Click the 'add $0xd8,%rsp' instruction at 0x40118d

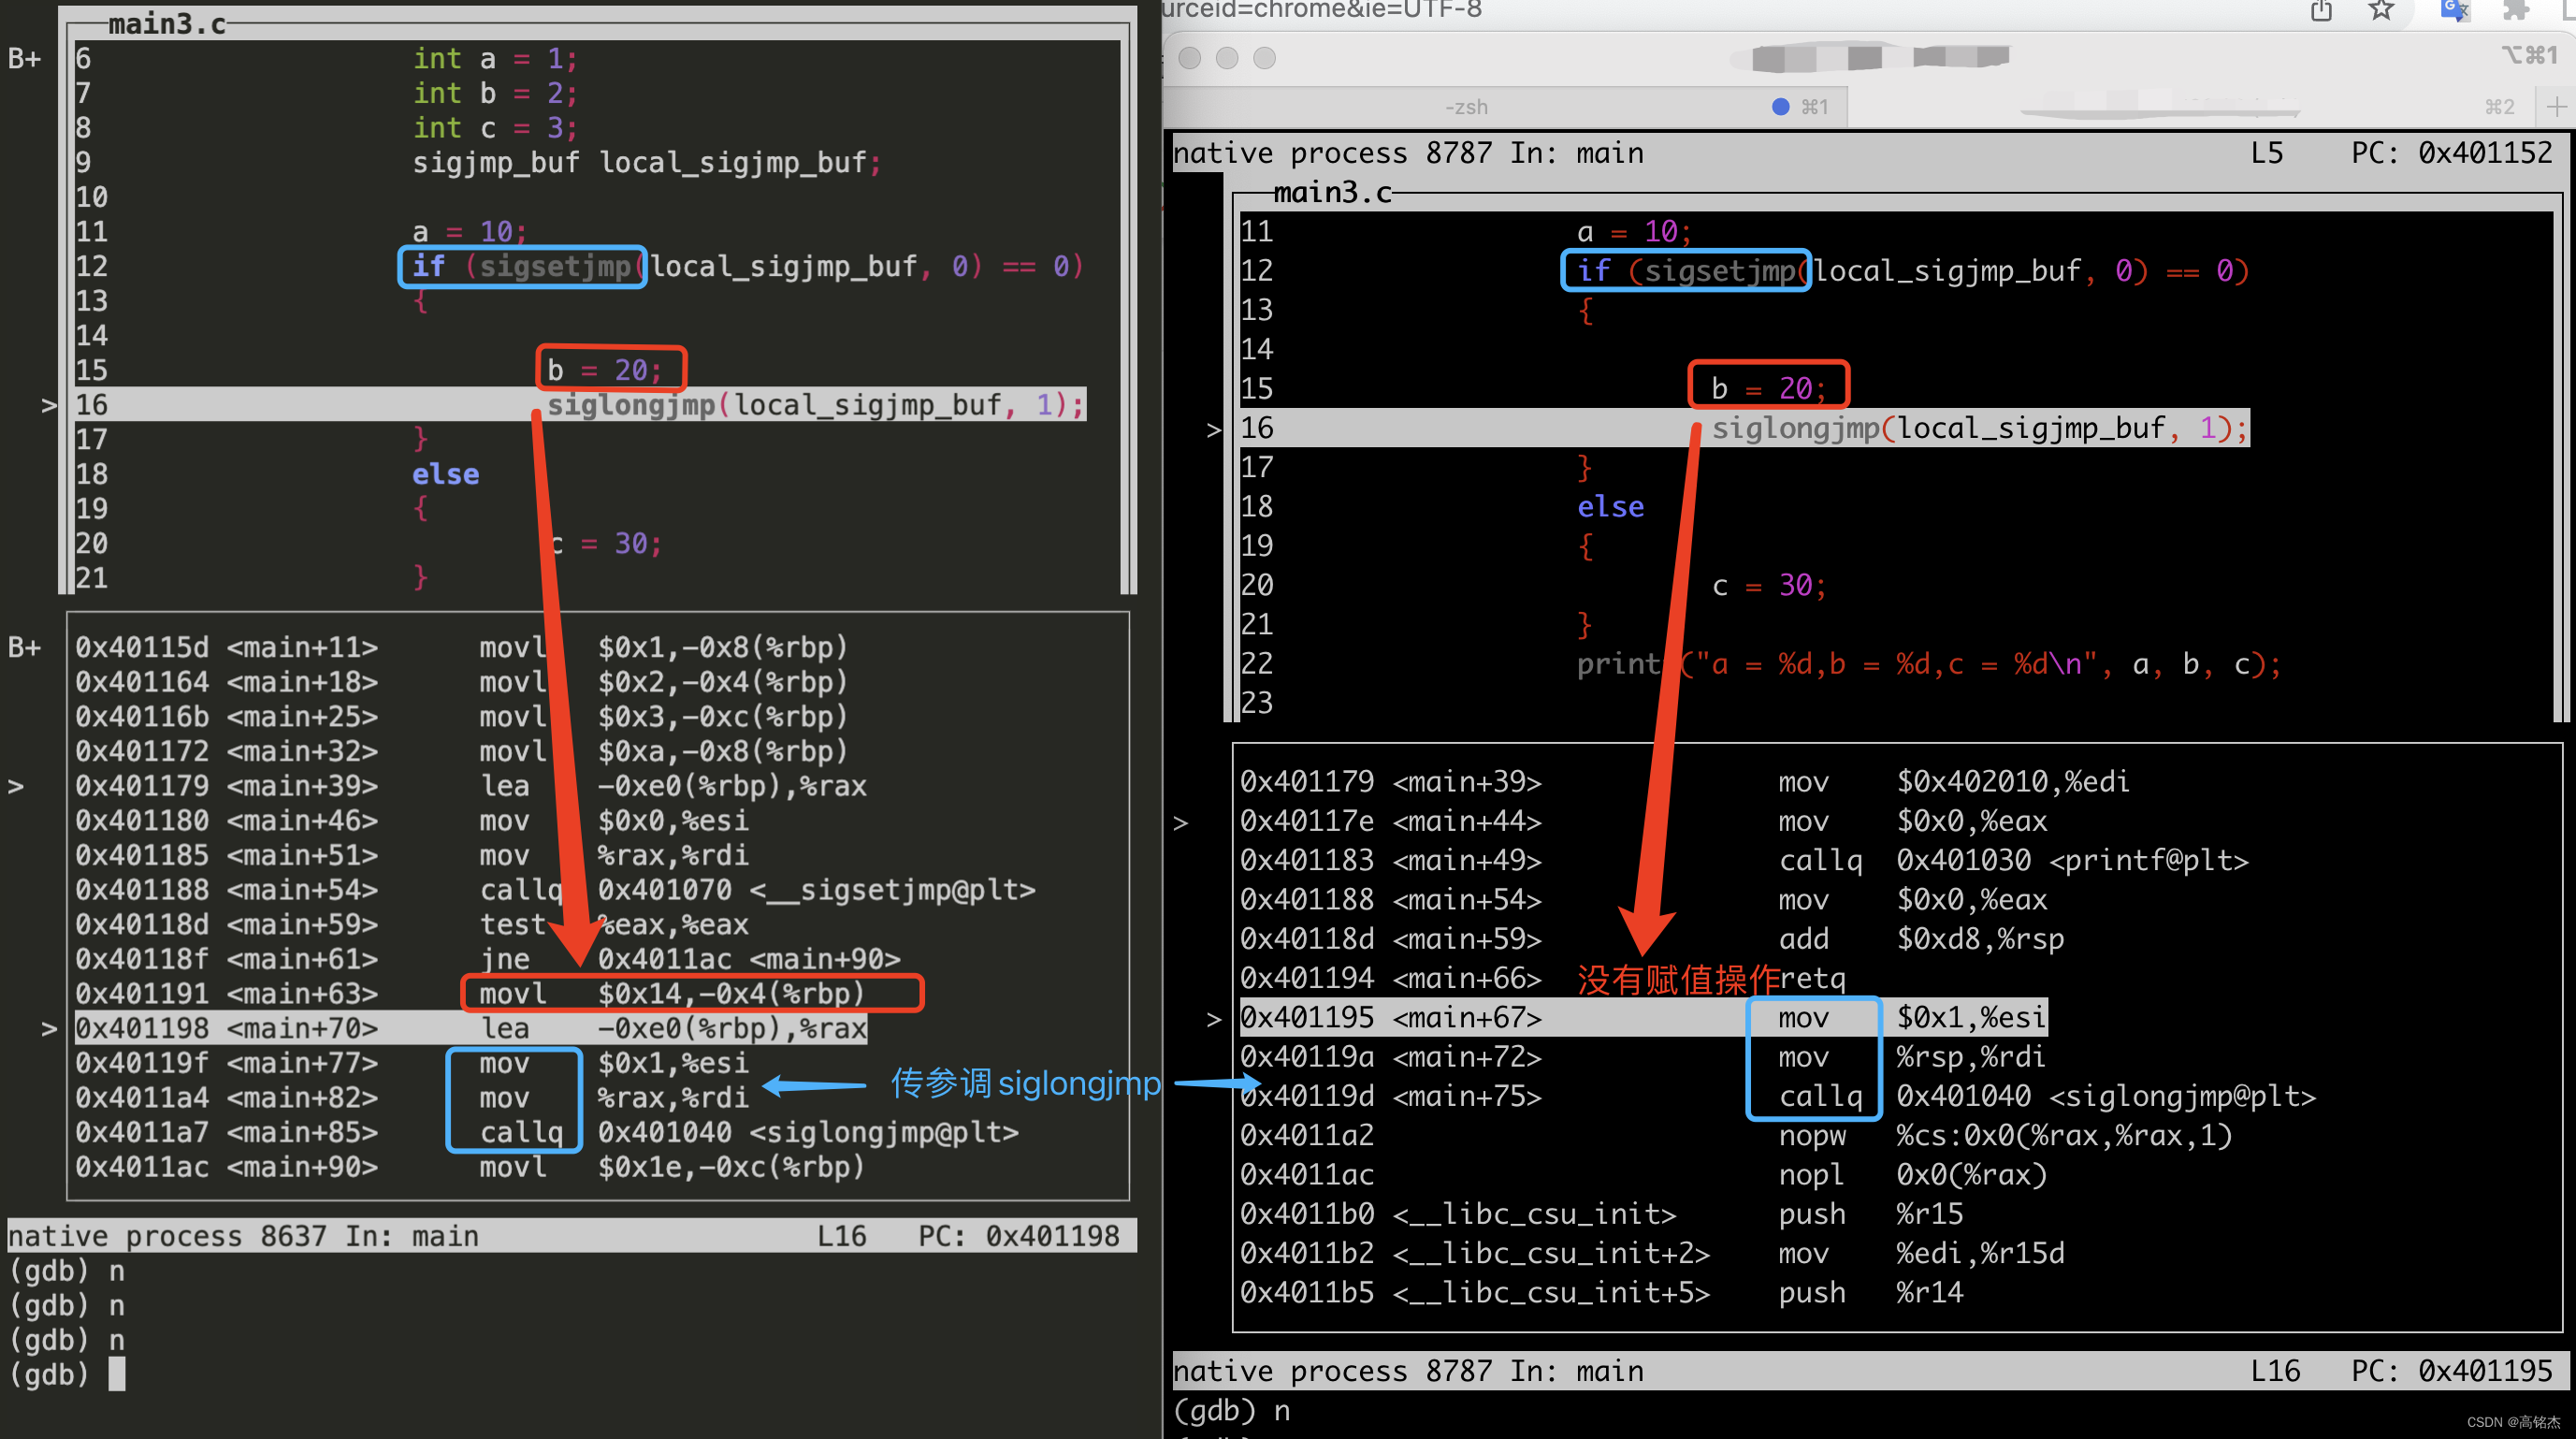[x=1921, y=939]
